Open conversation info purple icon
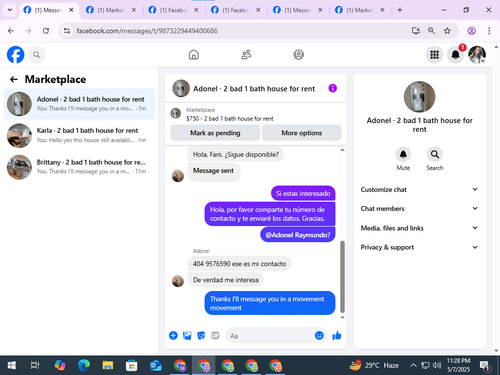This screenshot has width=500, height=375. (x=332, y=88)
